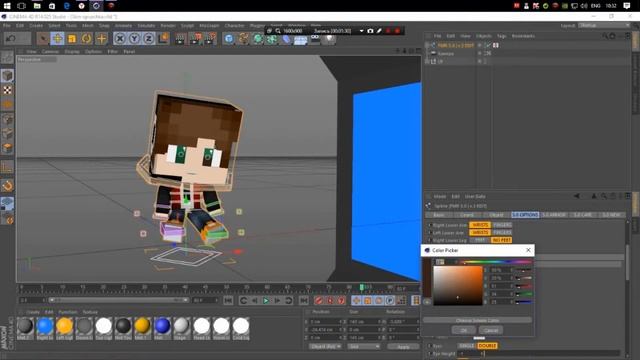Open the Layout dropdown at top right
Viewport: 640px width, 360px height.
(604, 25)
